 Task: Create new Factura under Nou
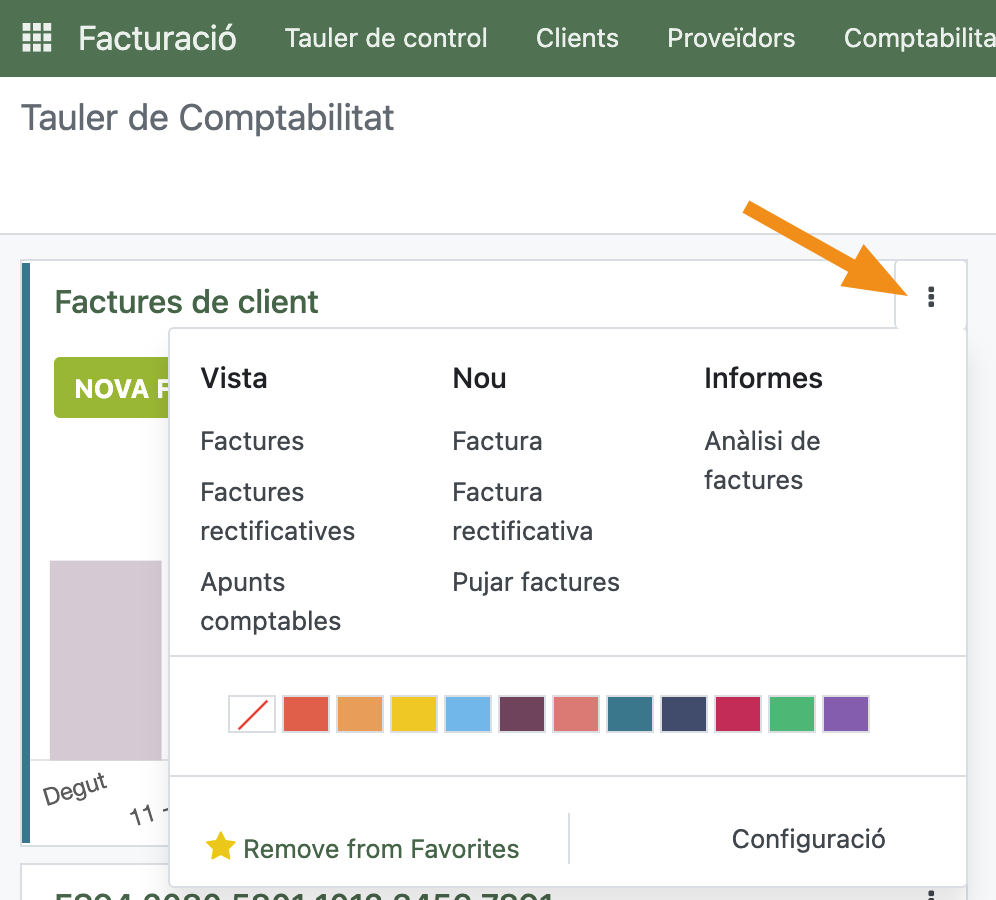pos(497,441)
